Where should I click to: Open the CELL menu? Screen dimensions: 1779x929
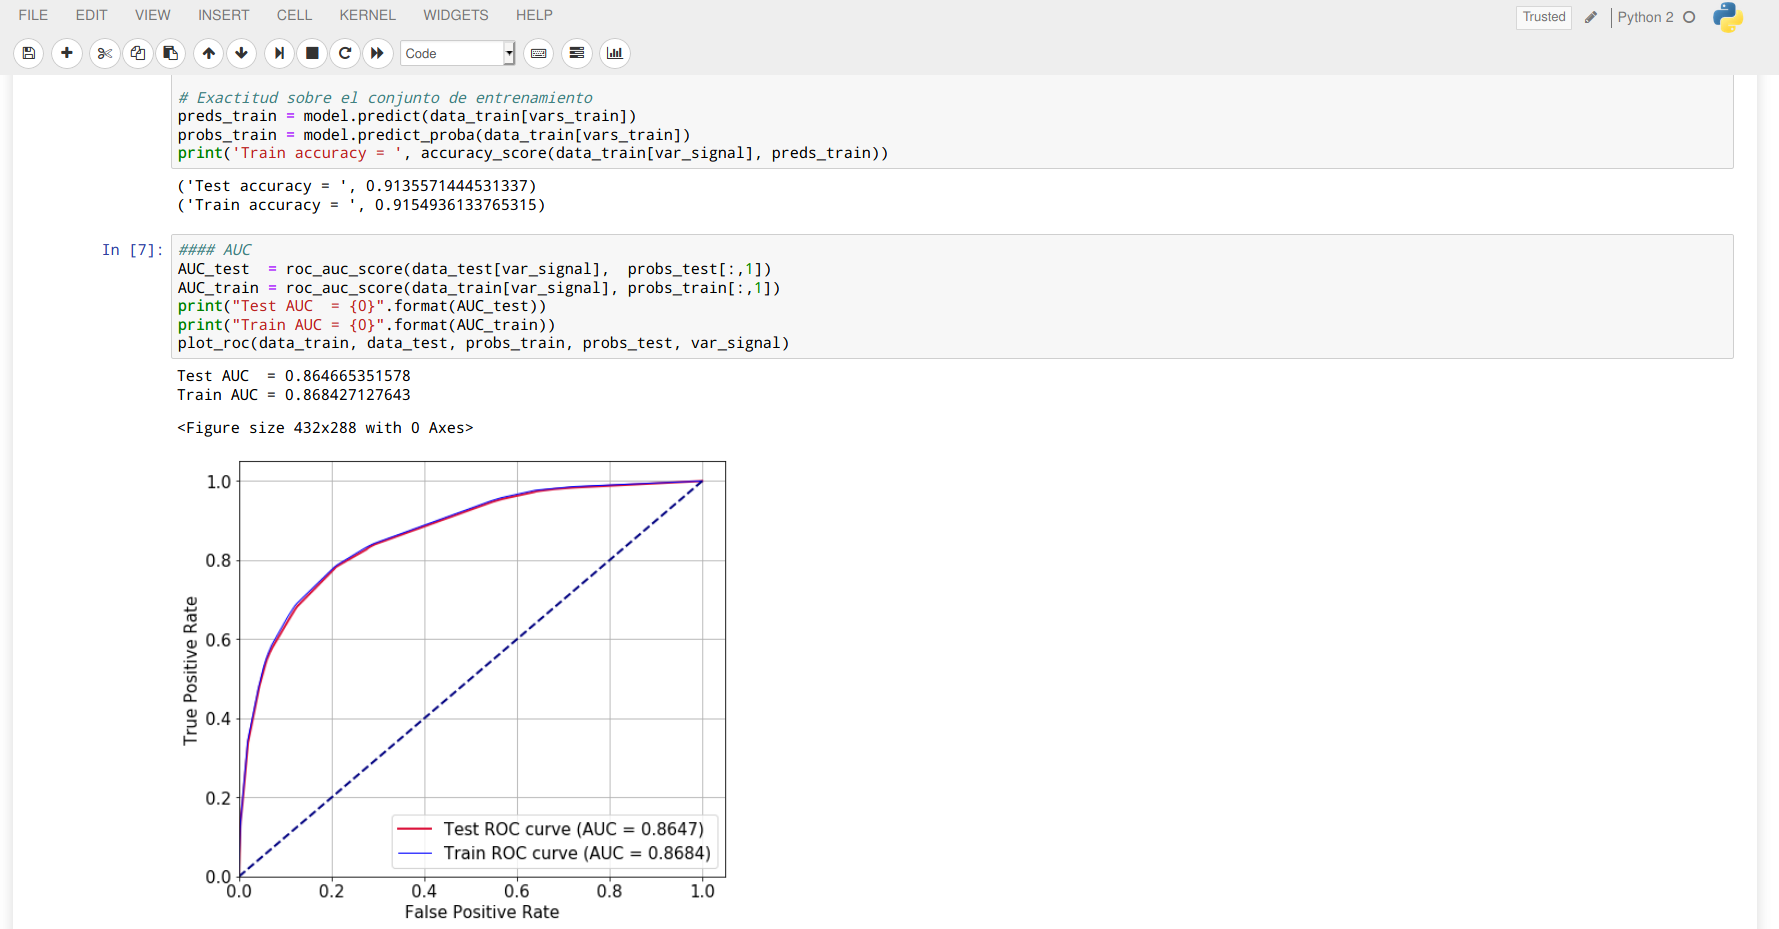coord(294,15)
